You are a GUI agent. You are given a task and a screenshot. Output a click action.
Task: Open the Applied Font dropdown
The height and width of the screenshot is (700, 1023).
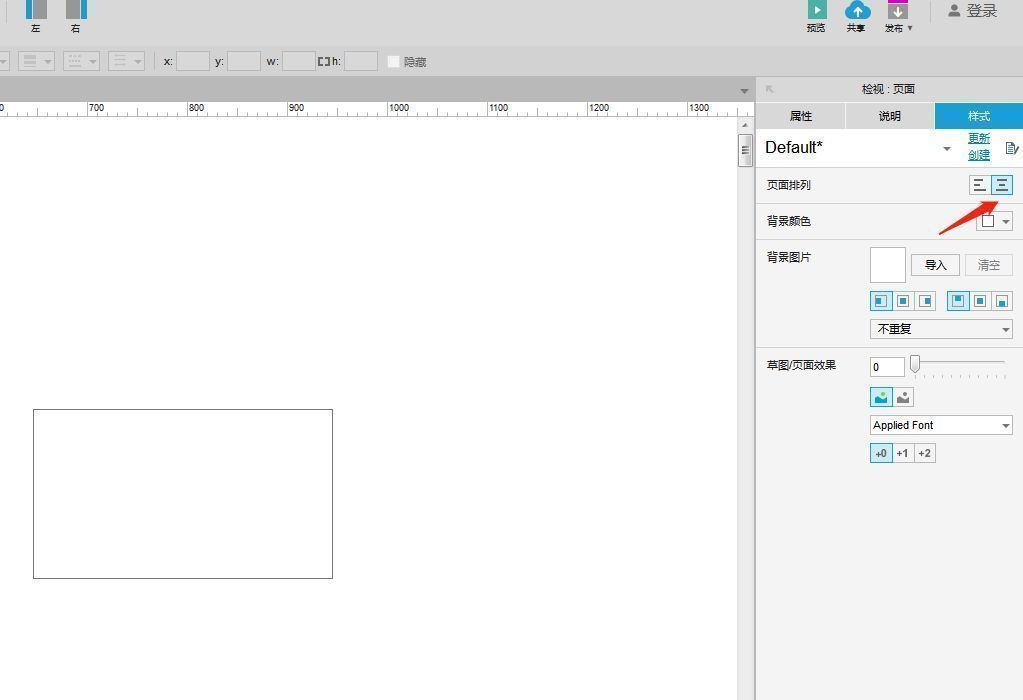(941, 425)
